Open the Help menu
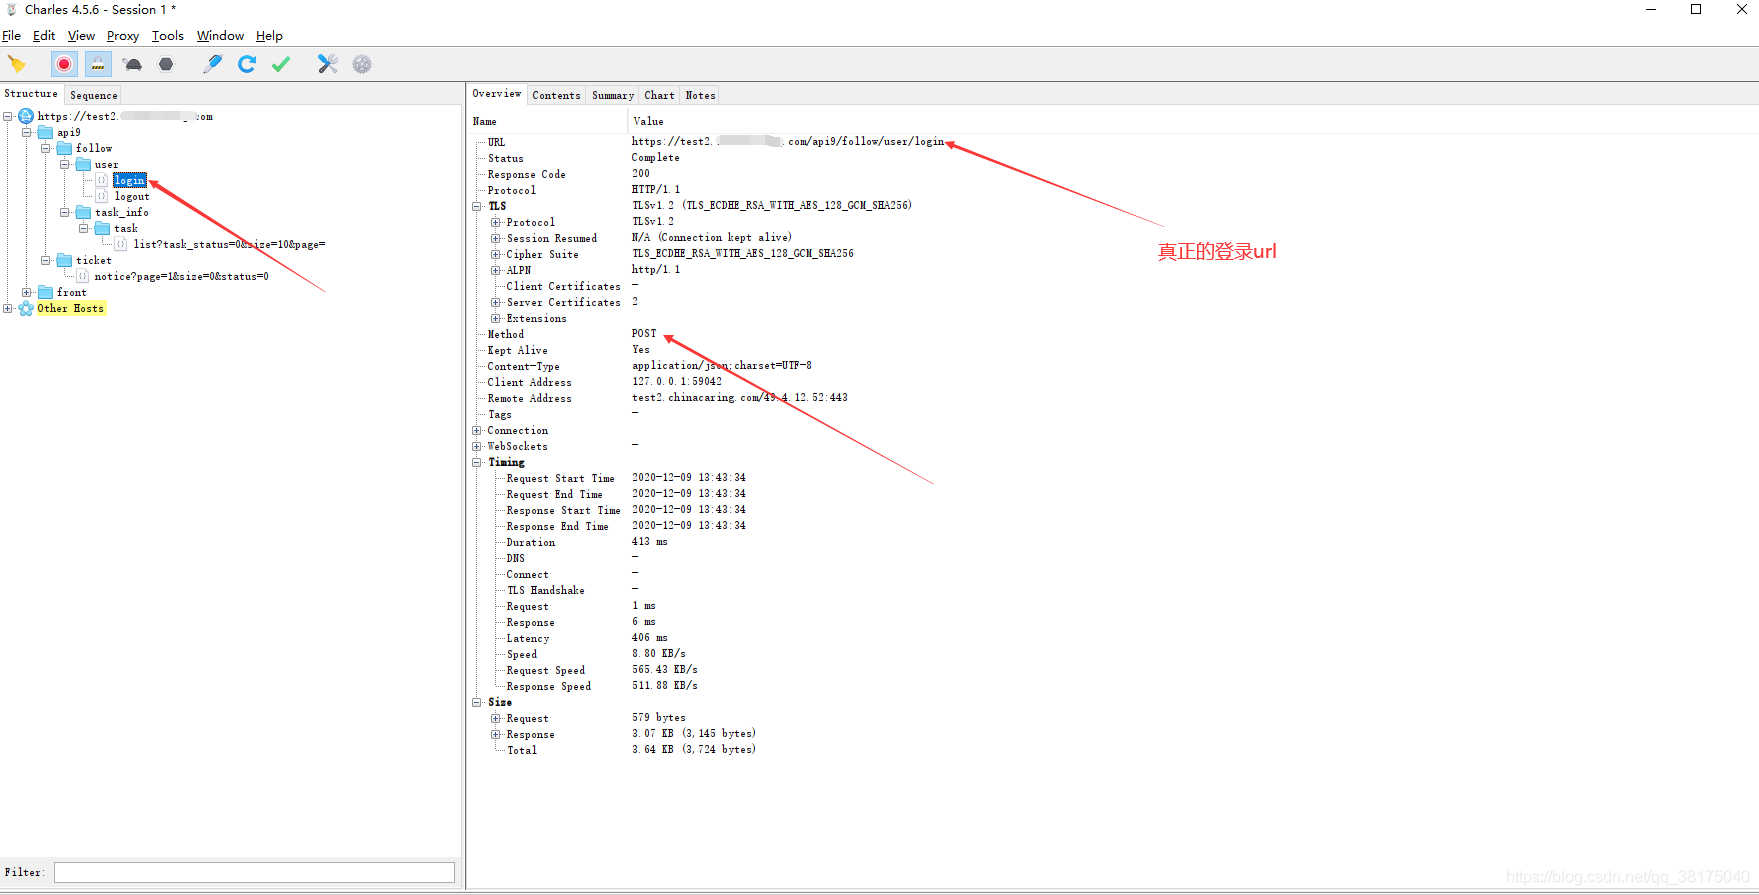 pyautogui.click(x=269, y=36)
